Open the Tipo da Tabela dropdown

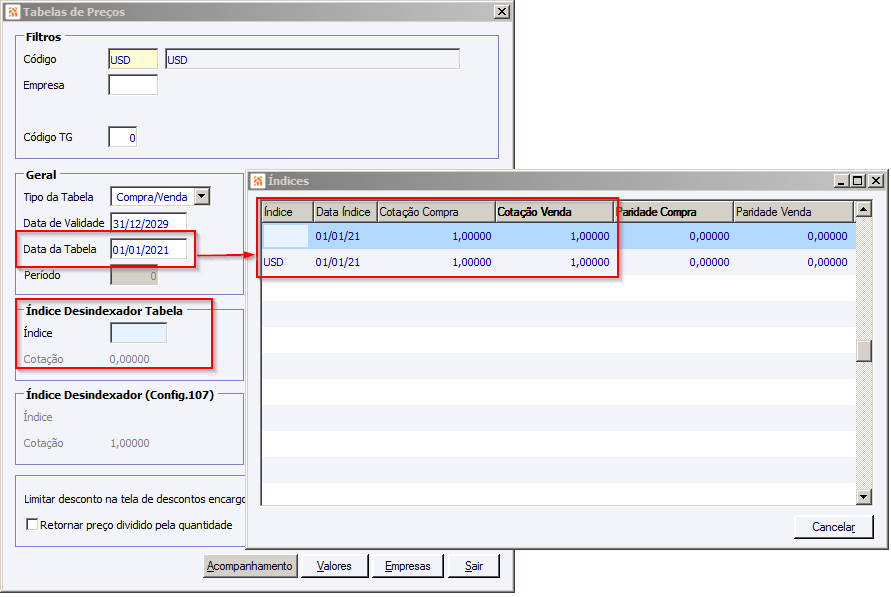[202, 197]
